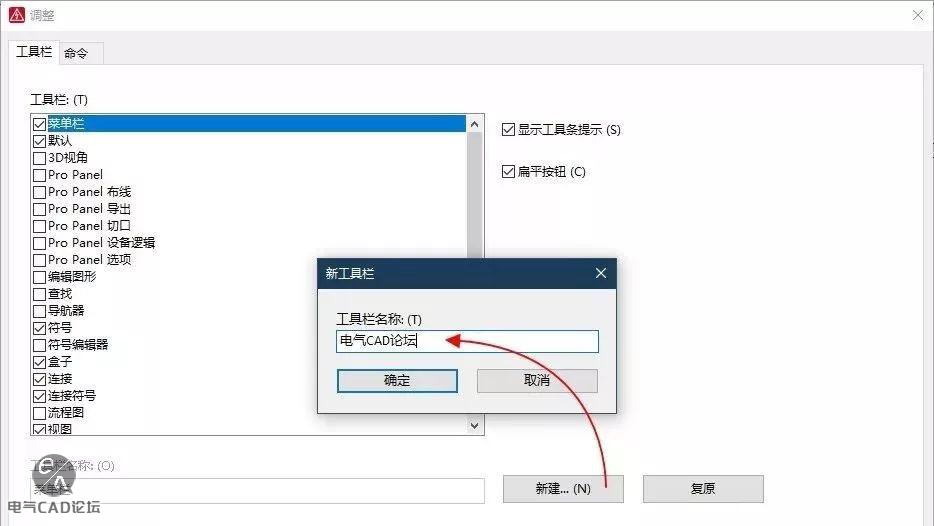
Task: Click the 工具栏名称 text field
Action: [x=467, y=341]
